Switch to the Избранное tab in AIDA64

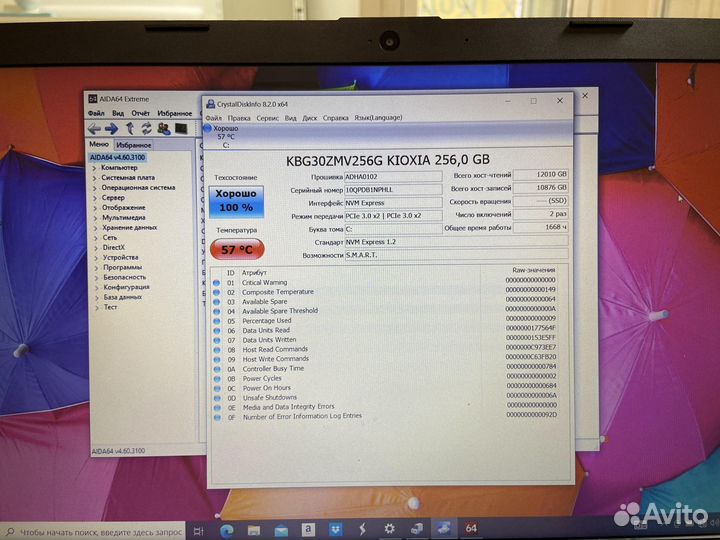click(x=133, y=145)
